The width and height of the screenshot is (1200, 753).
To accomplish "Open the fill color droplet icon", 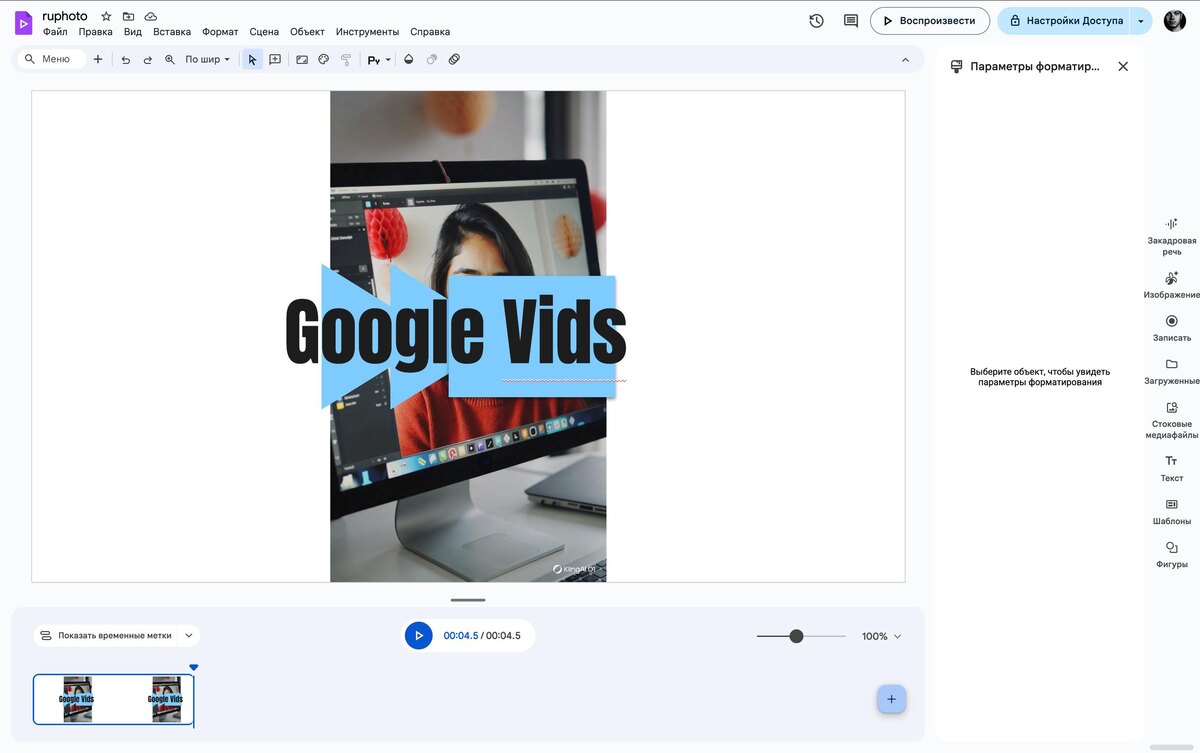I will click(408, 60).
